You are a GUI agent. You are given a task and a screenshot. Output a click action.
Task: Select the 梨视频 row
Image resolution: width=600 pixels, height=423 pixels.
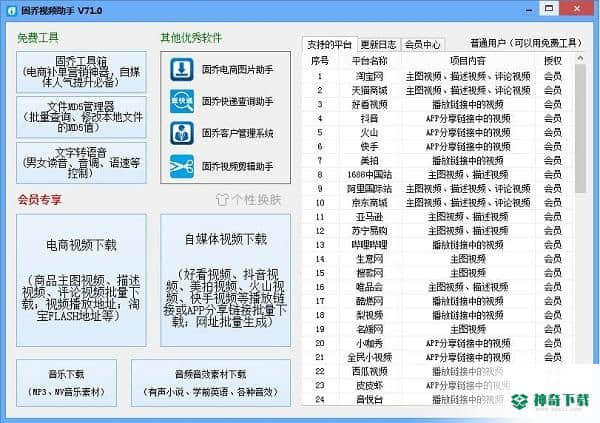[438, 315]
